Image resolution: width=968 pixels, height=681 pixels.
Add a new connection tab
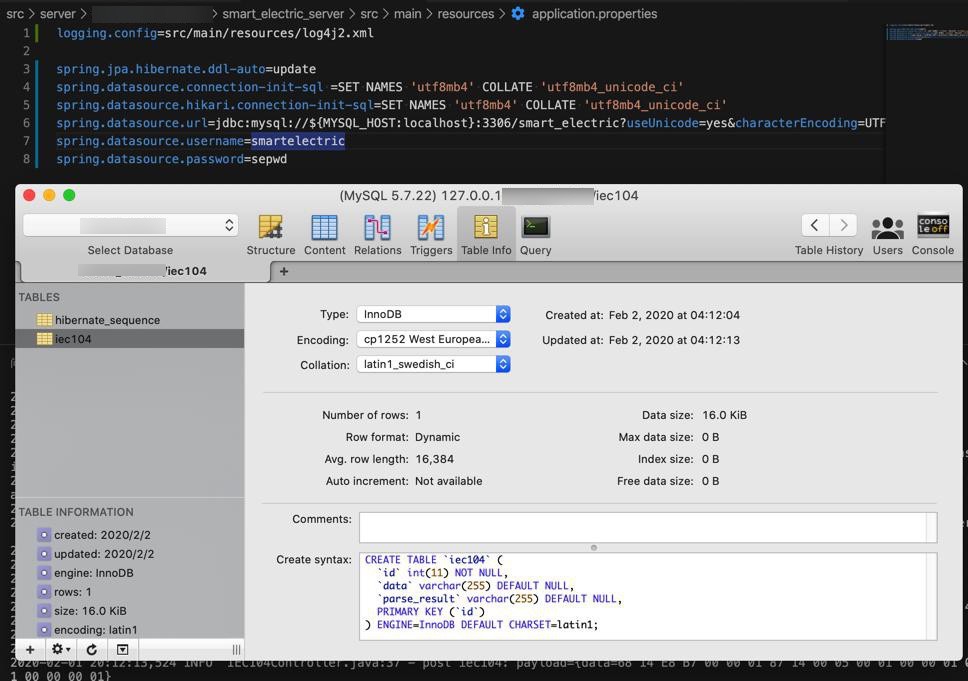[284, 271]
